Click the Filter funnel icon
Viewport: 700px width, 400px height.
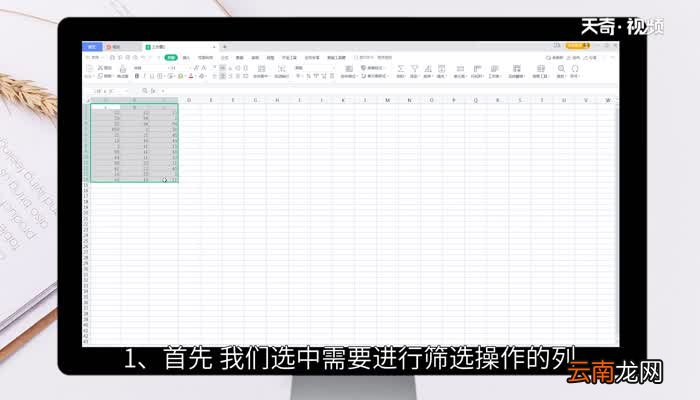[x=414, y=68]
